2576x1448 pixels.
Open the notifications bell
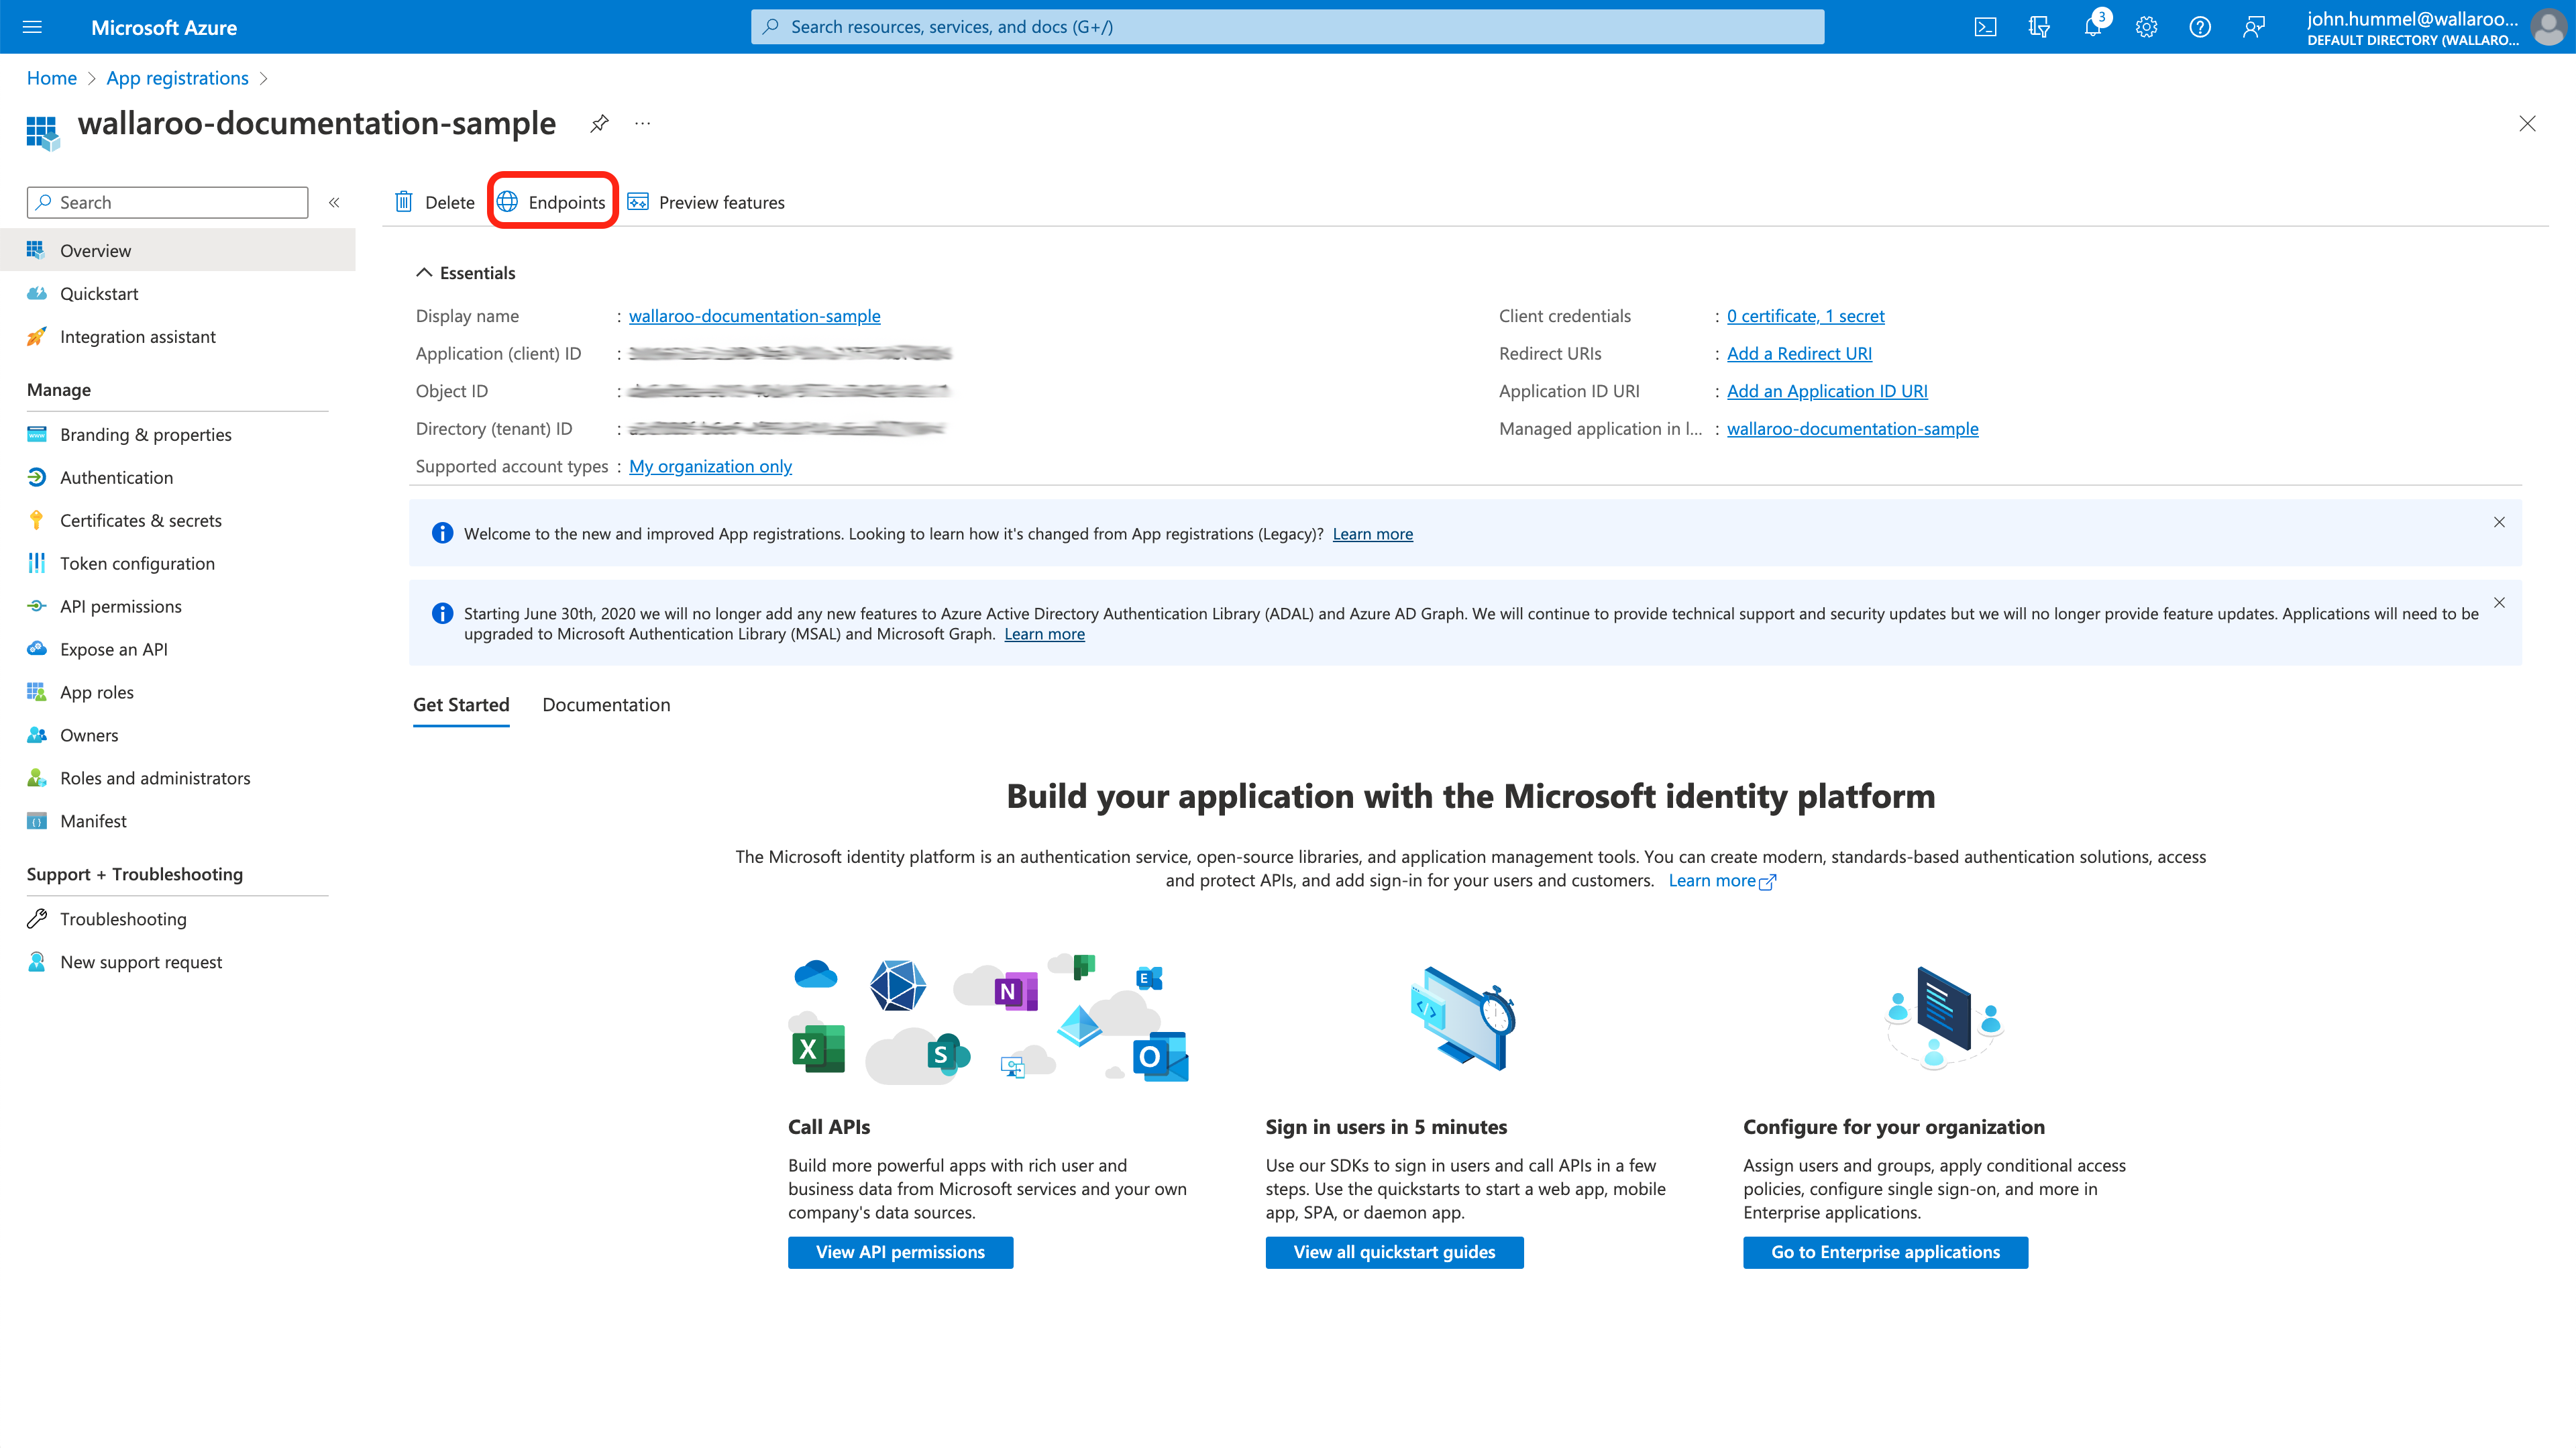coord(2092,27)
